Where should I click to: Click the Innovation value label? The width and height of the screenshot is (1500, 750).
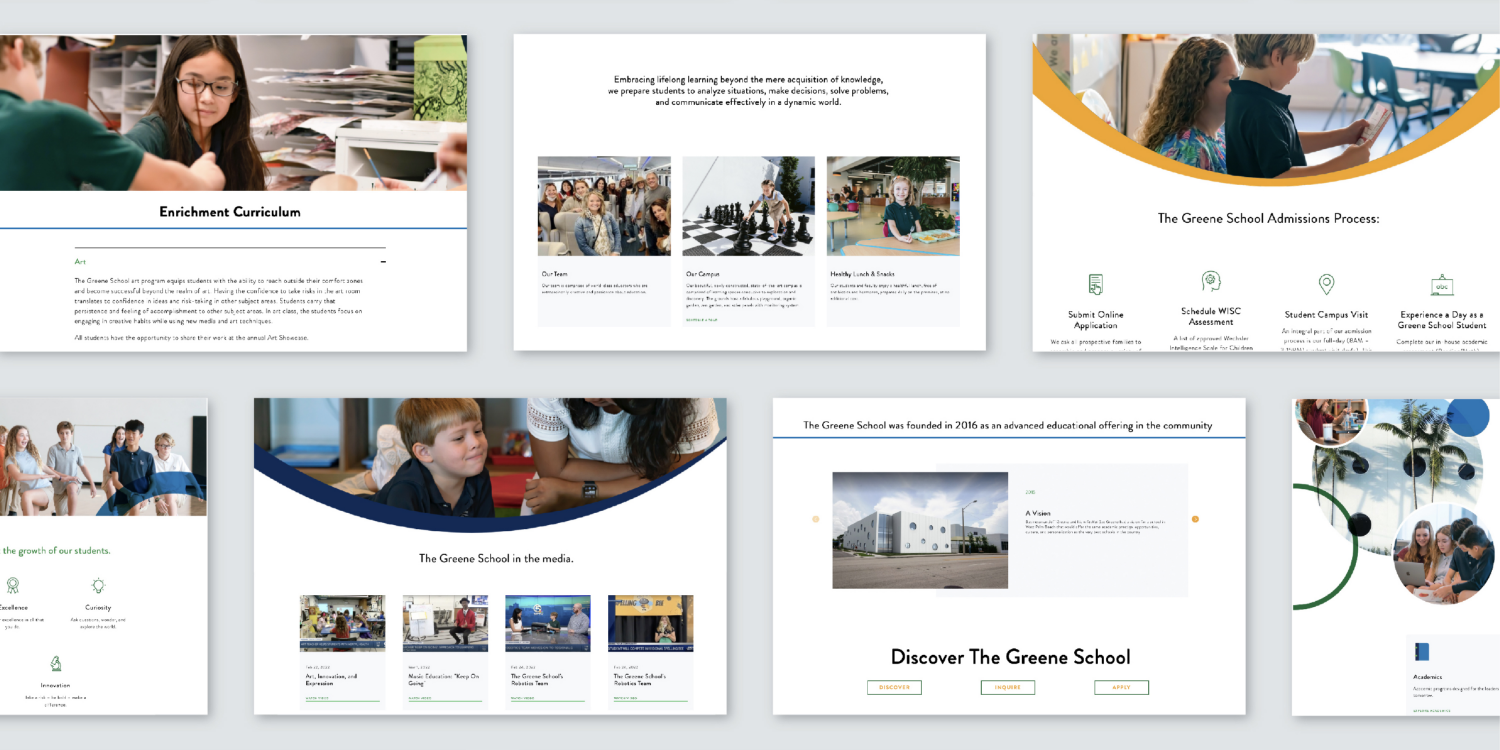(55, 685)
